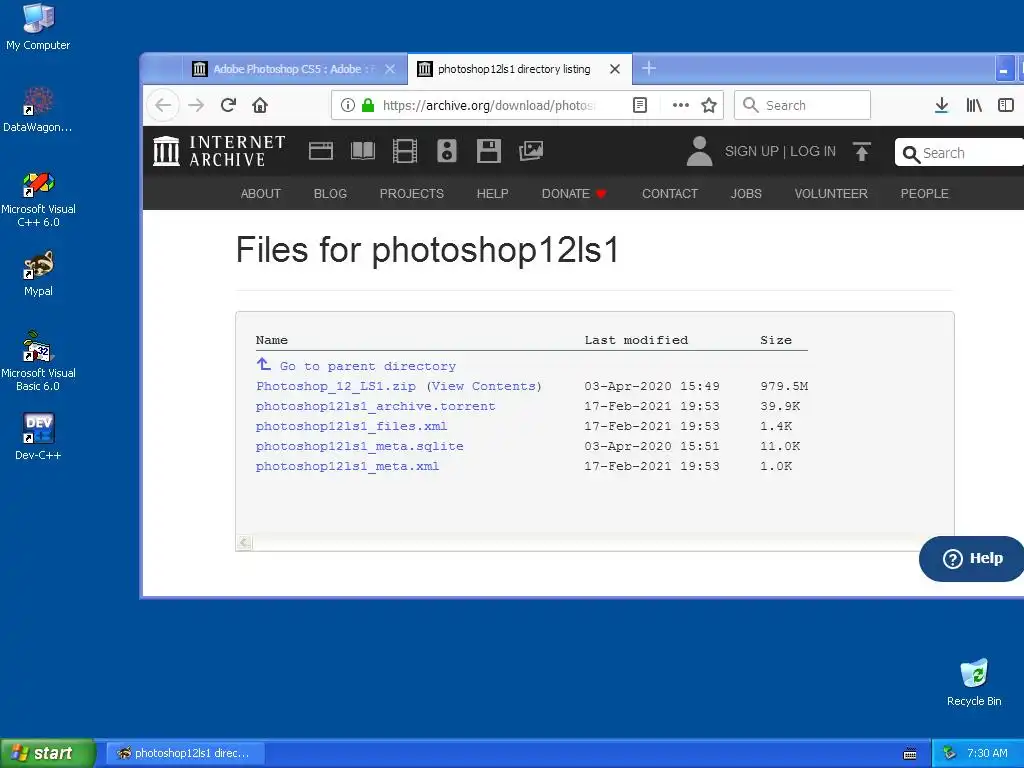Open a new browser tab
The height and width of the screenshot is (768, 1024).
[x=648, y=68]
